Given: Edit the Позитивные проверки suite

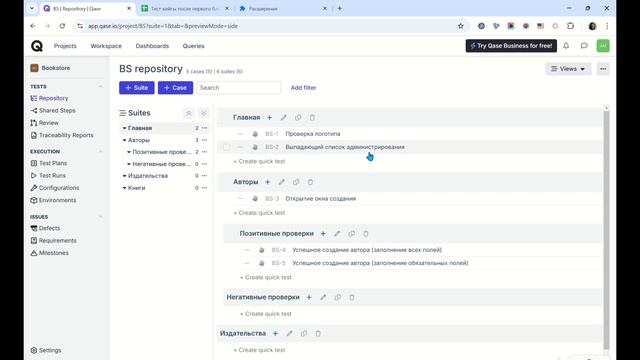Looking at the screenshot, I should pyautogui.click(x=337, y=234).
